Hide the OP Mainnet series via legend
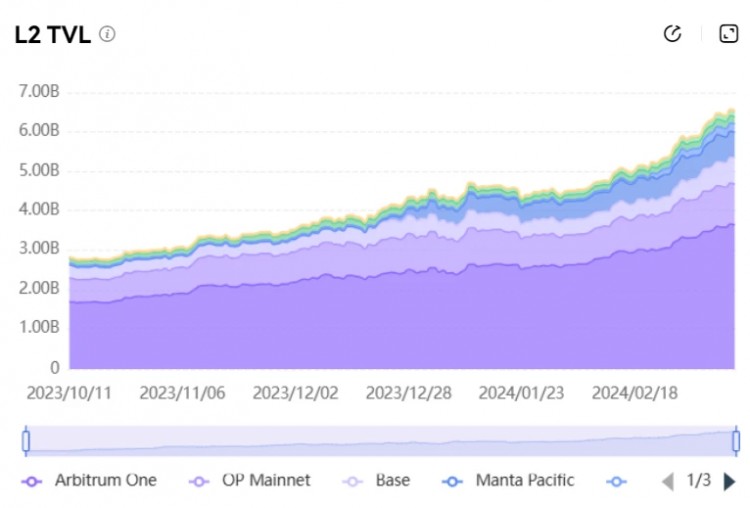The image size is (750, 508). pyautogui.click(x=250, y=481)
